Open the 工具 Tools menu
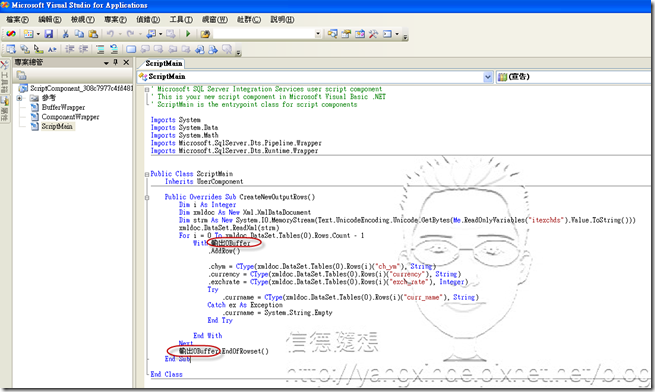 [181, 20]
